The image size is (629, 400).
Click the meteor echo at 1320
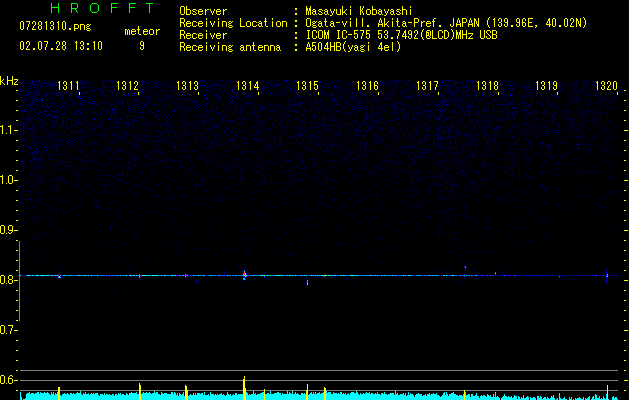[607, 276]
